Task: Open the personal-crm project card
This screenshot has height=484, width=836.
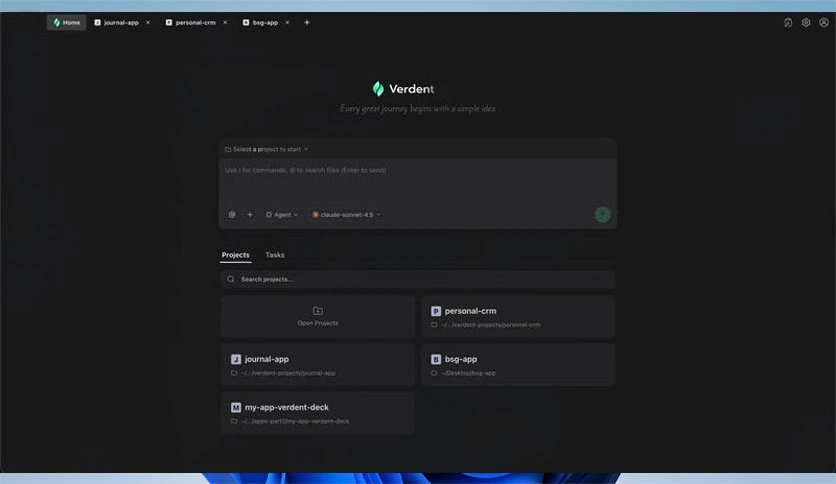Action: [x=518, y=317]
